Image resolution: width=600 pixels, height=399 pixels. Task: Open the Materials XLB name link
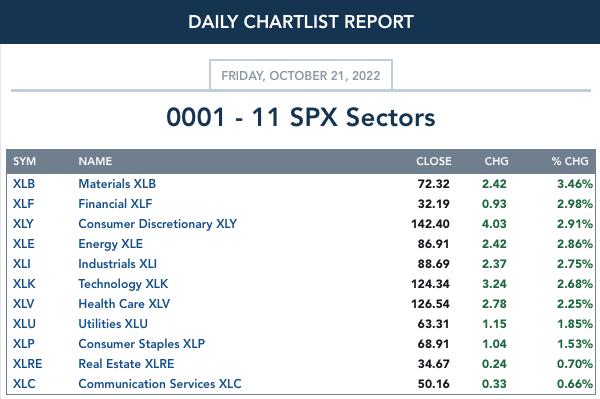[x=117, y=184]
